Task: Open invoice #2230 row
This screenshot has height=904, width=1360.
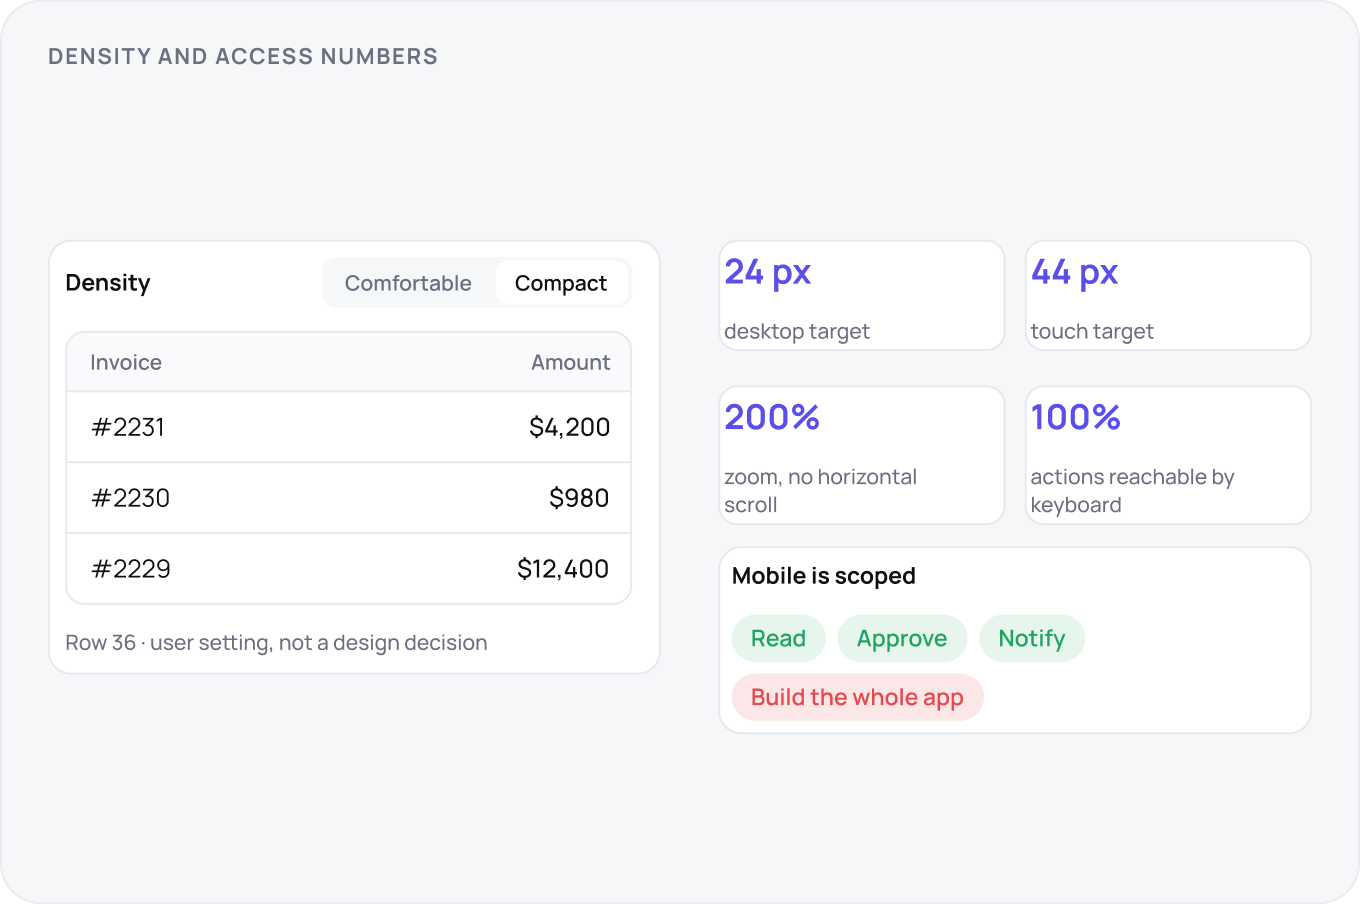Action: pyautogui.click(x=349, y=498)
